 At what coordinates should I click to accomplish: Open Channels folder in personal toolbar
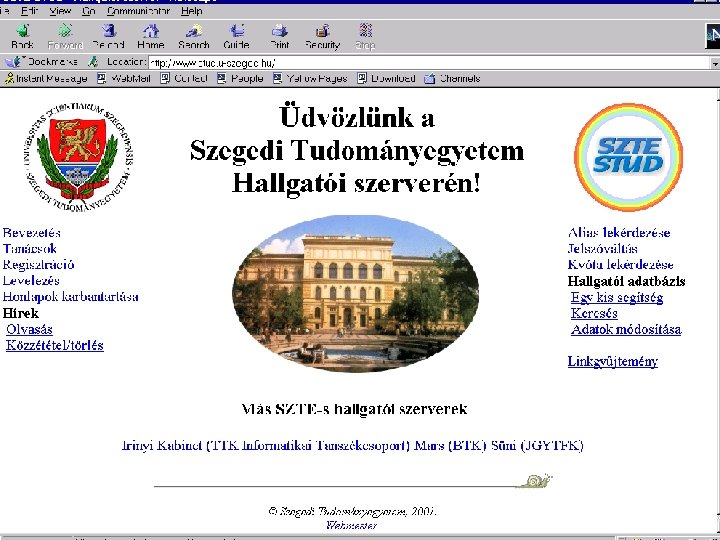point(452,79)
